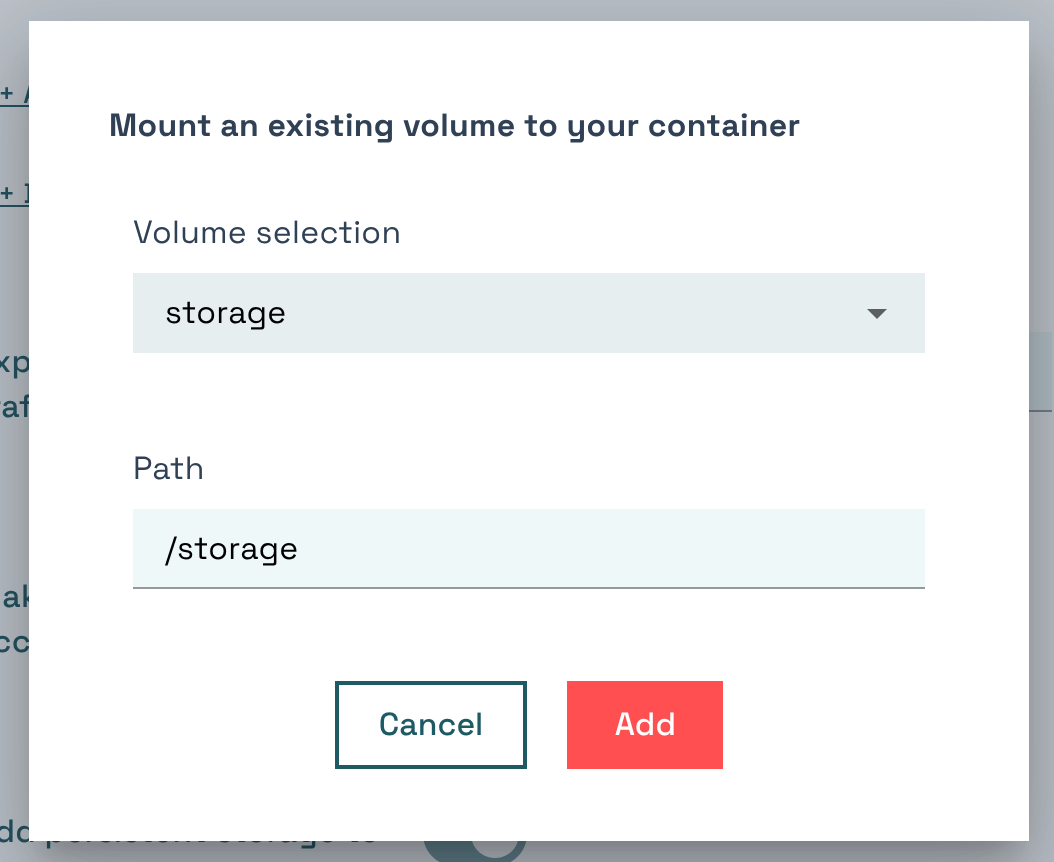
Task: Click the second '+' link at left edge
Action: (x=14, y=193)
